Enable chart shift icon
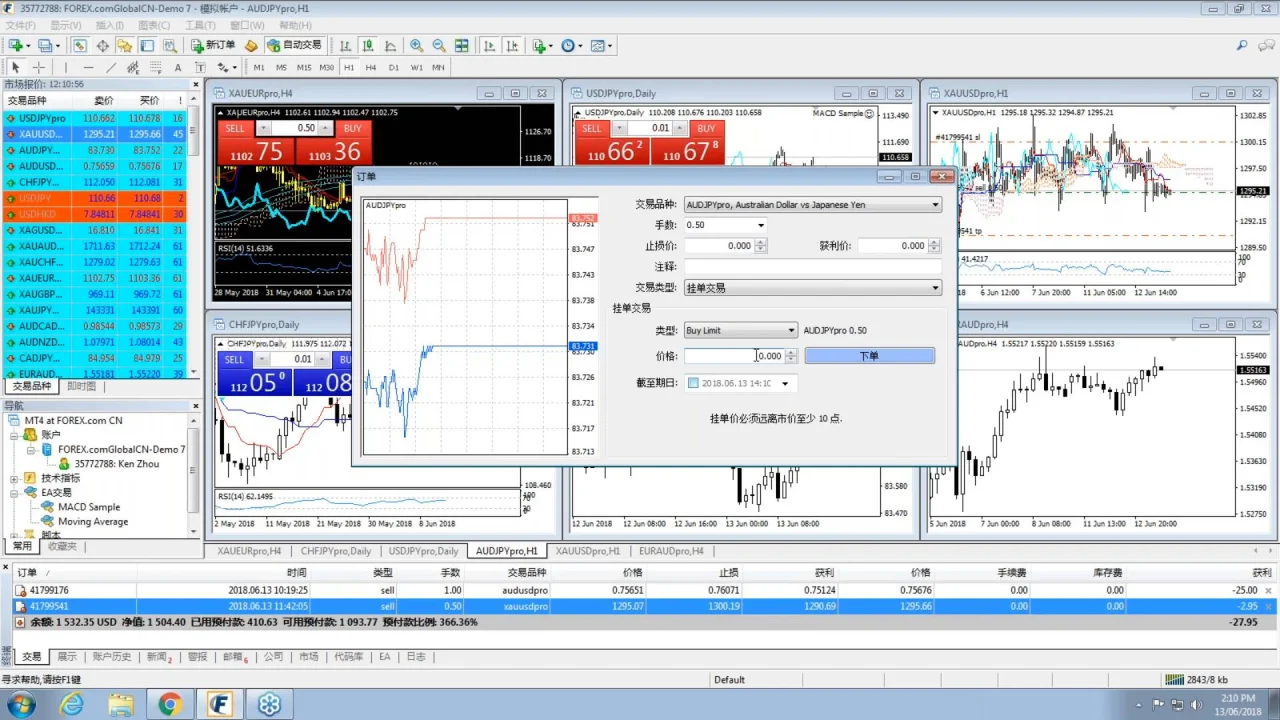Screen dimensions: 1280x720 click(x=512, y=45)
